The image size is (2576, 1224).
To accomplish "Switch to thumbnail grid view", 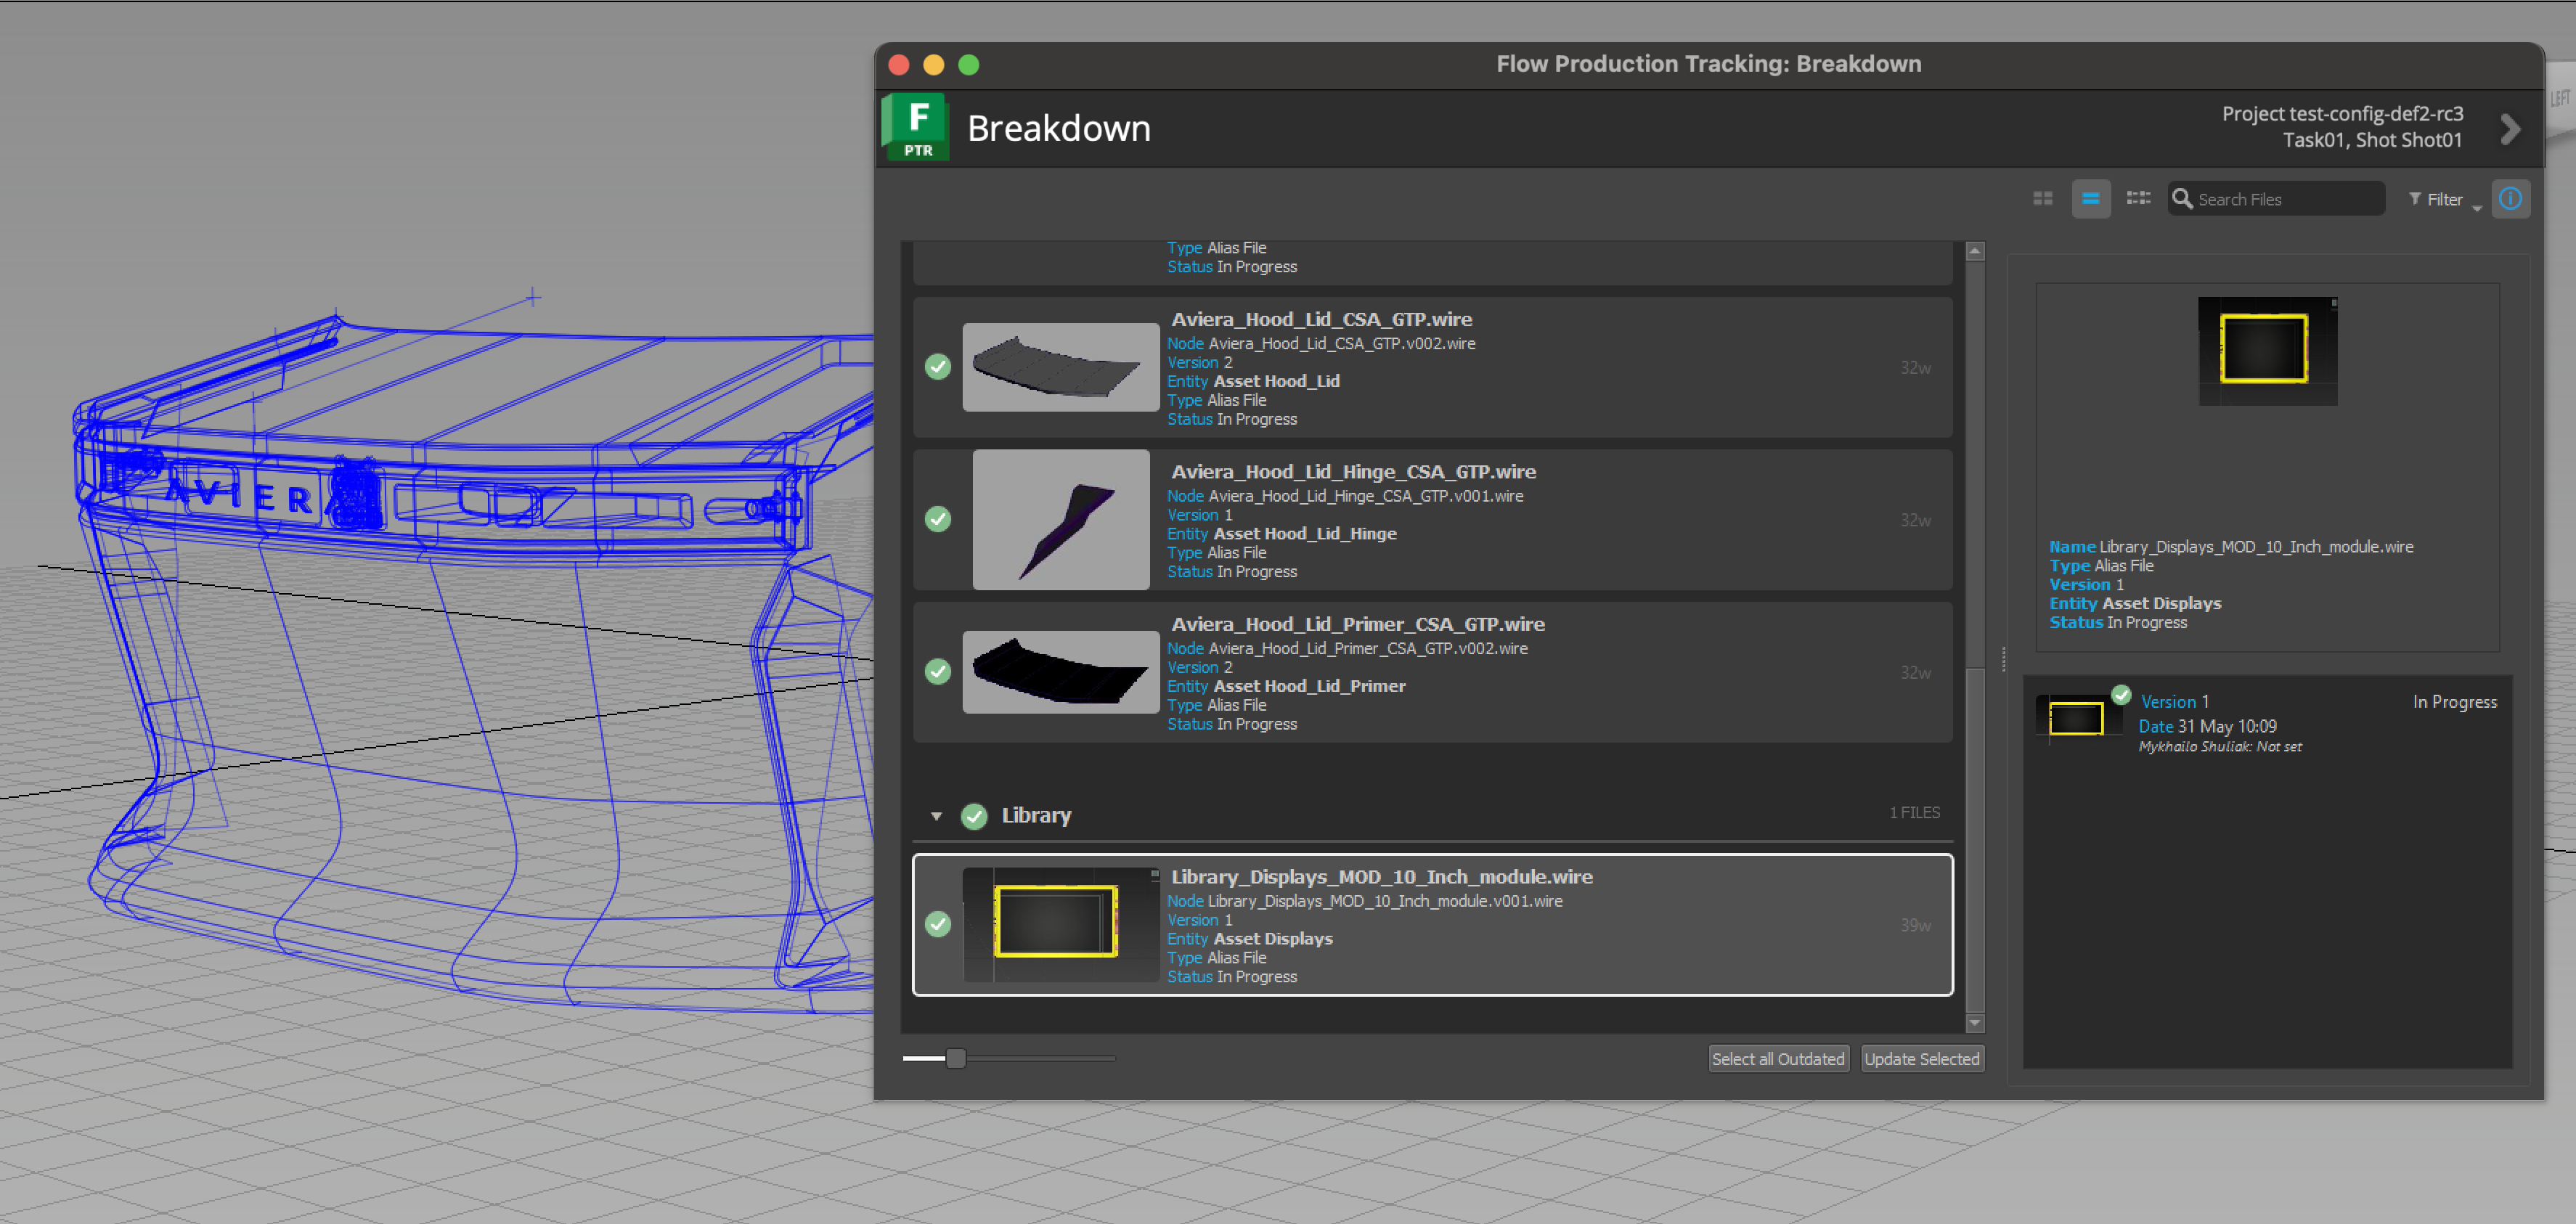I will [2042, 199].
